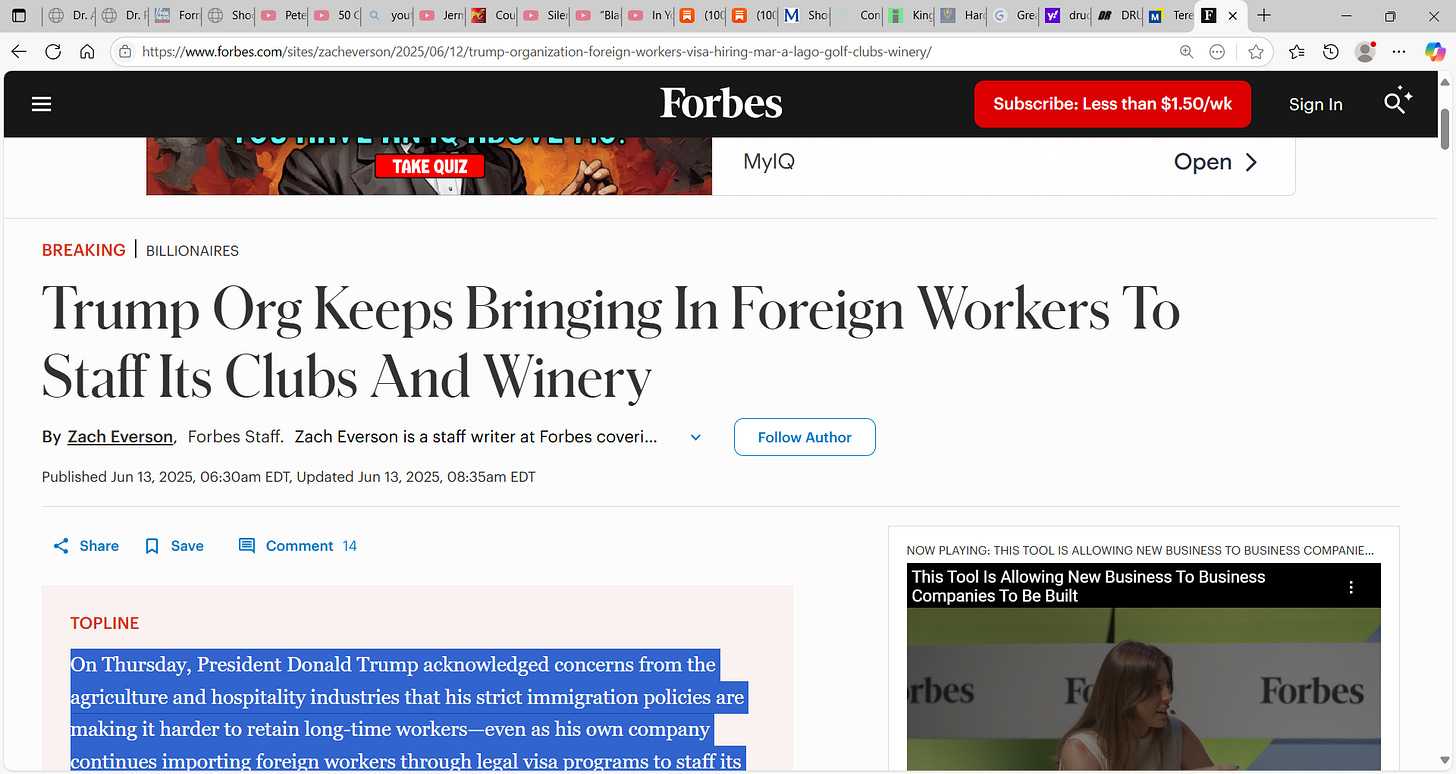Switch to the 'druc' Yahoo tab
This screenshot has height=774, width=1456.
point(1066,16)
